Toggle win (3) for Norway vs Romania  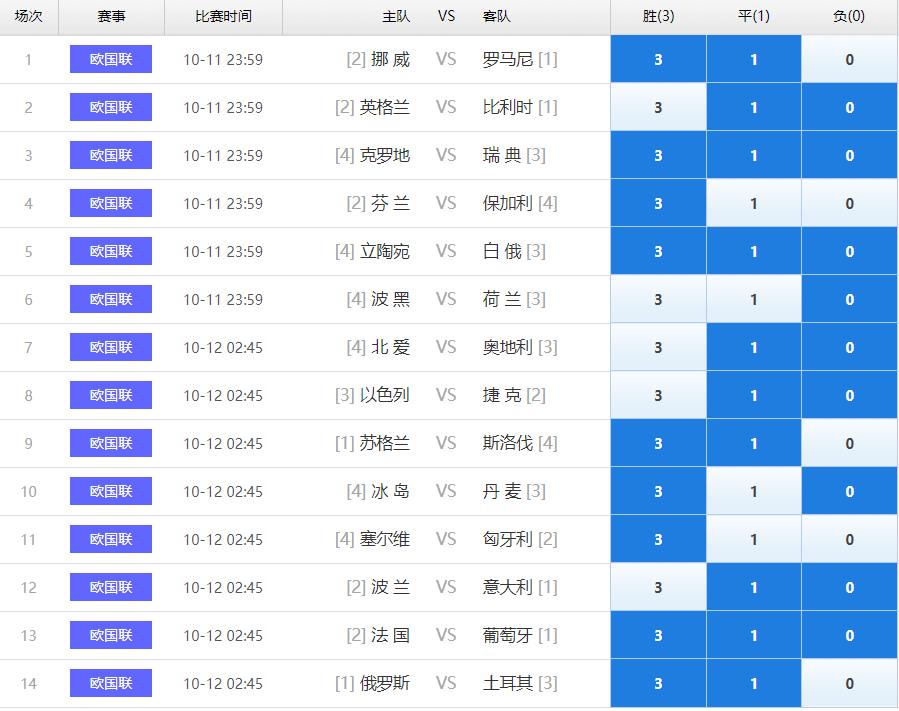[658, 59]
